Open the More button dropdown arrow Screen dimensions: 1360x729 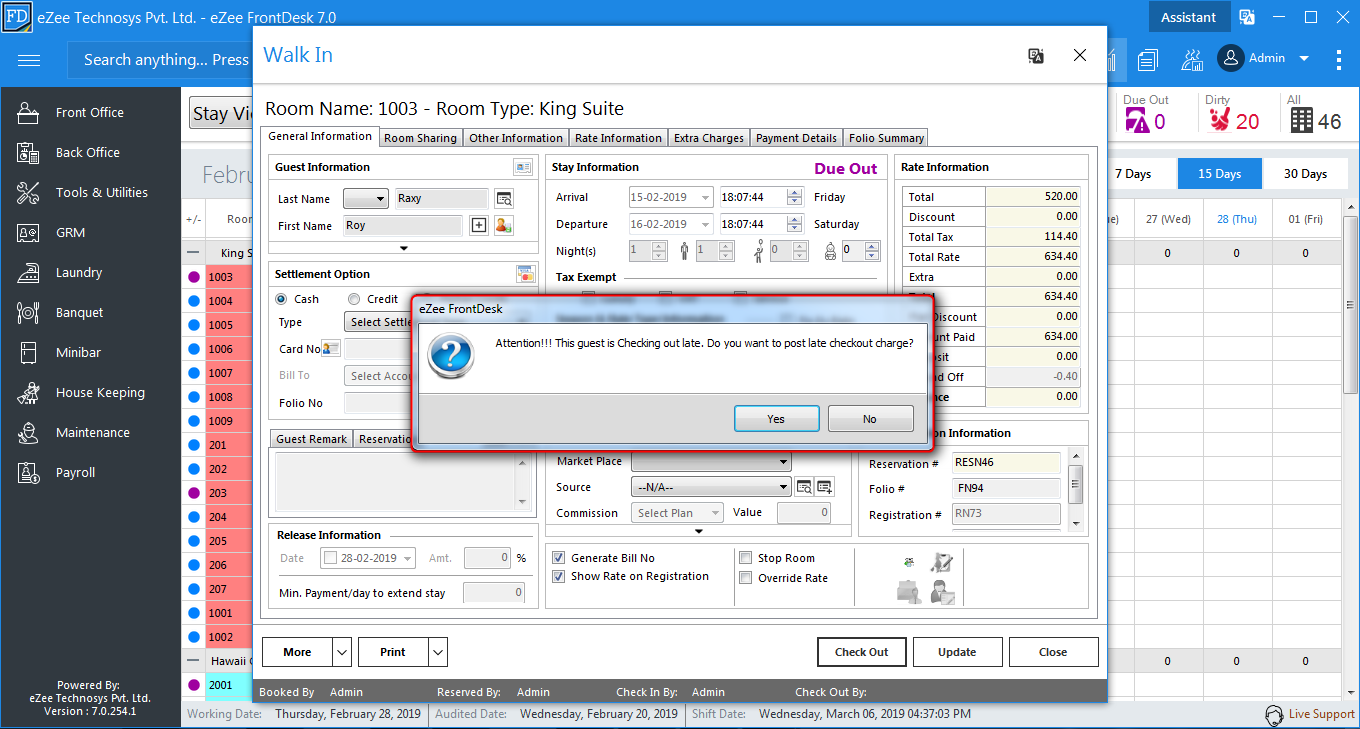click(x=342, y=652)
